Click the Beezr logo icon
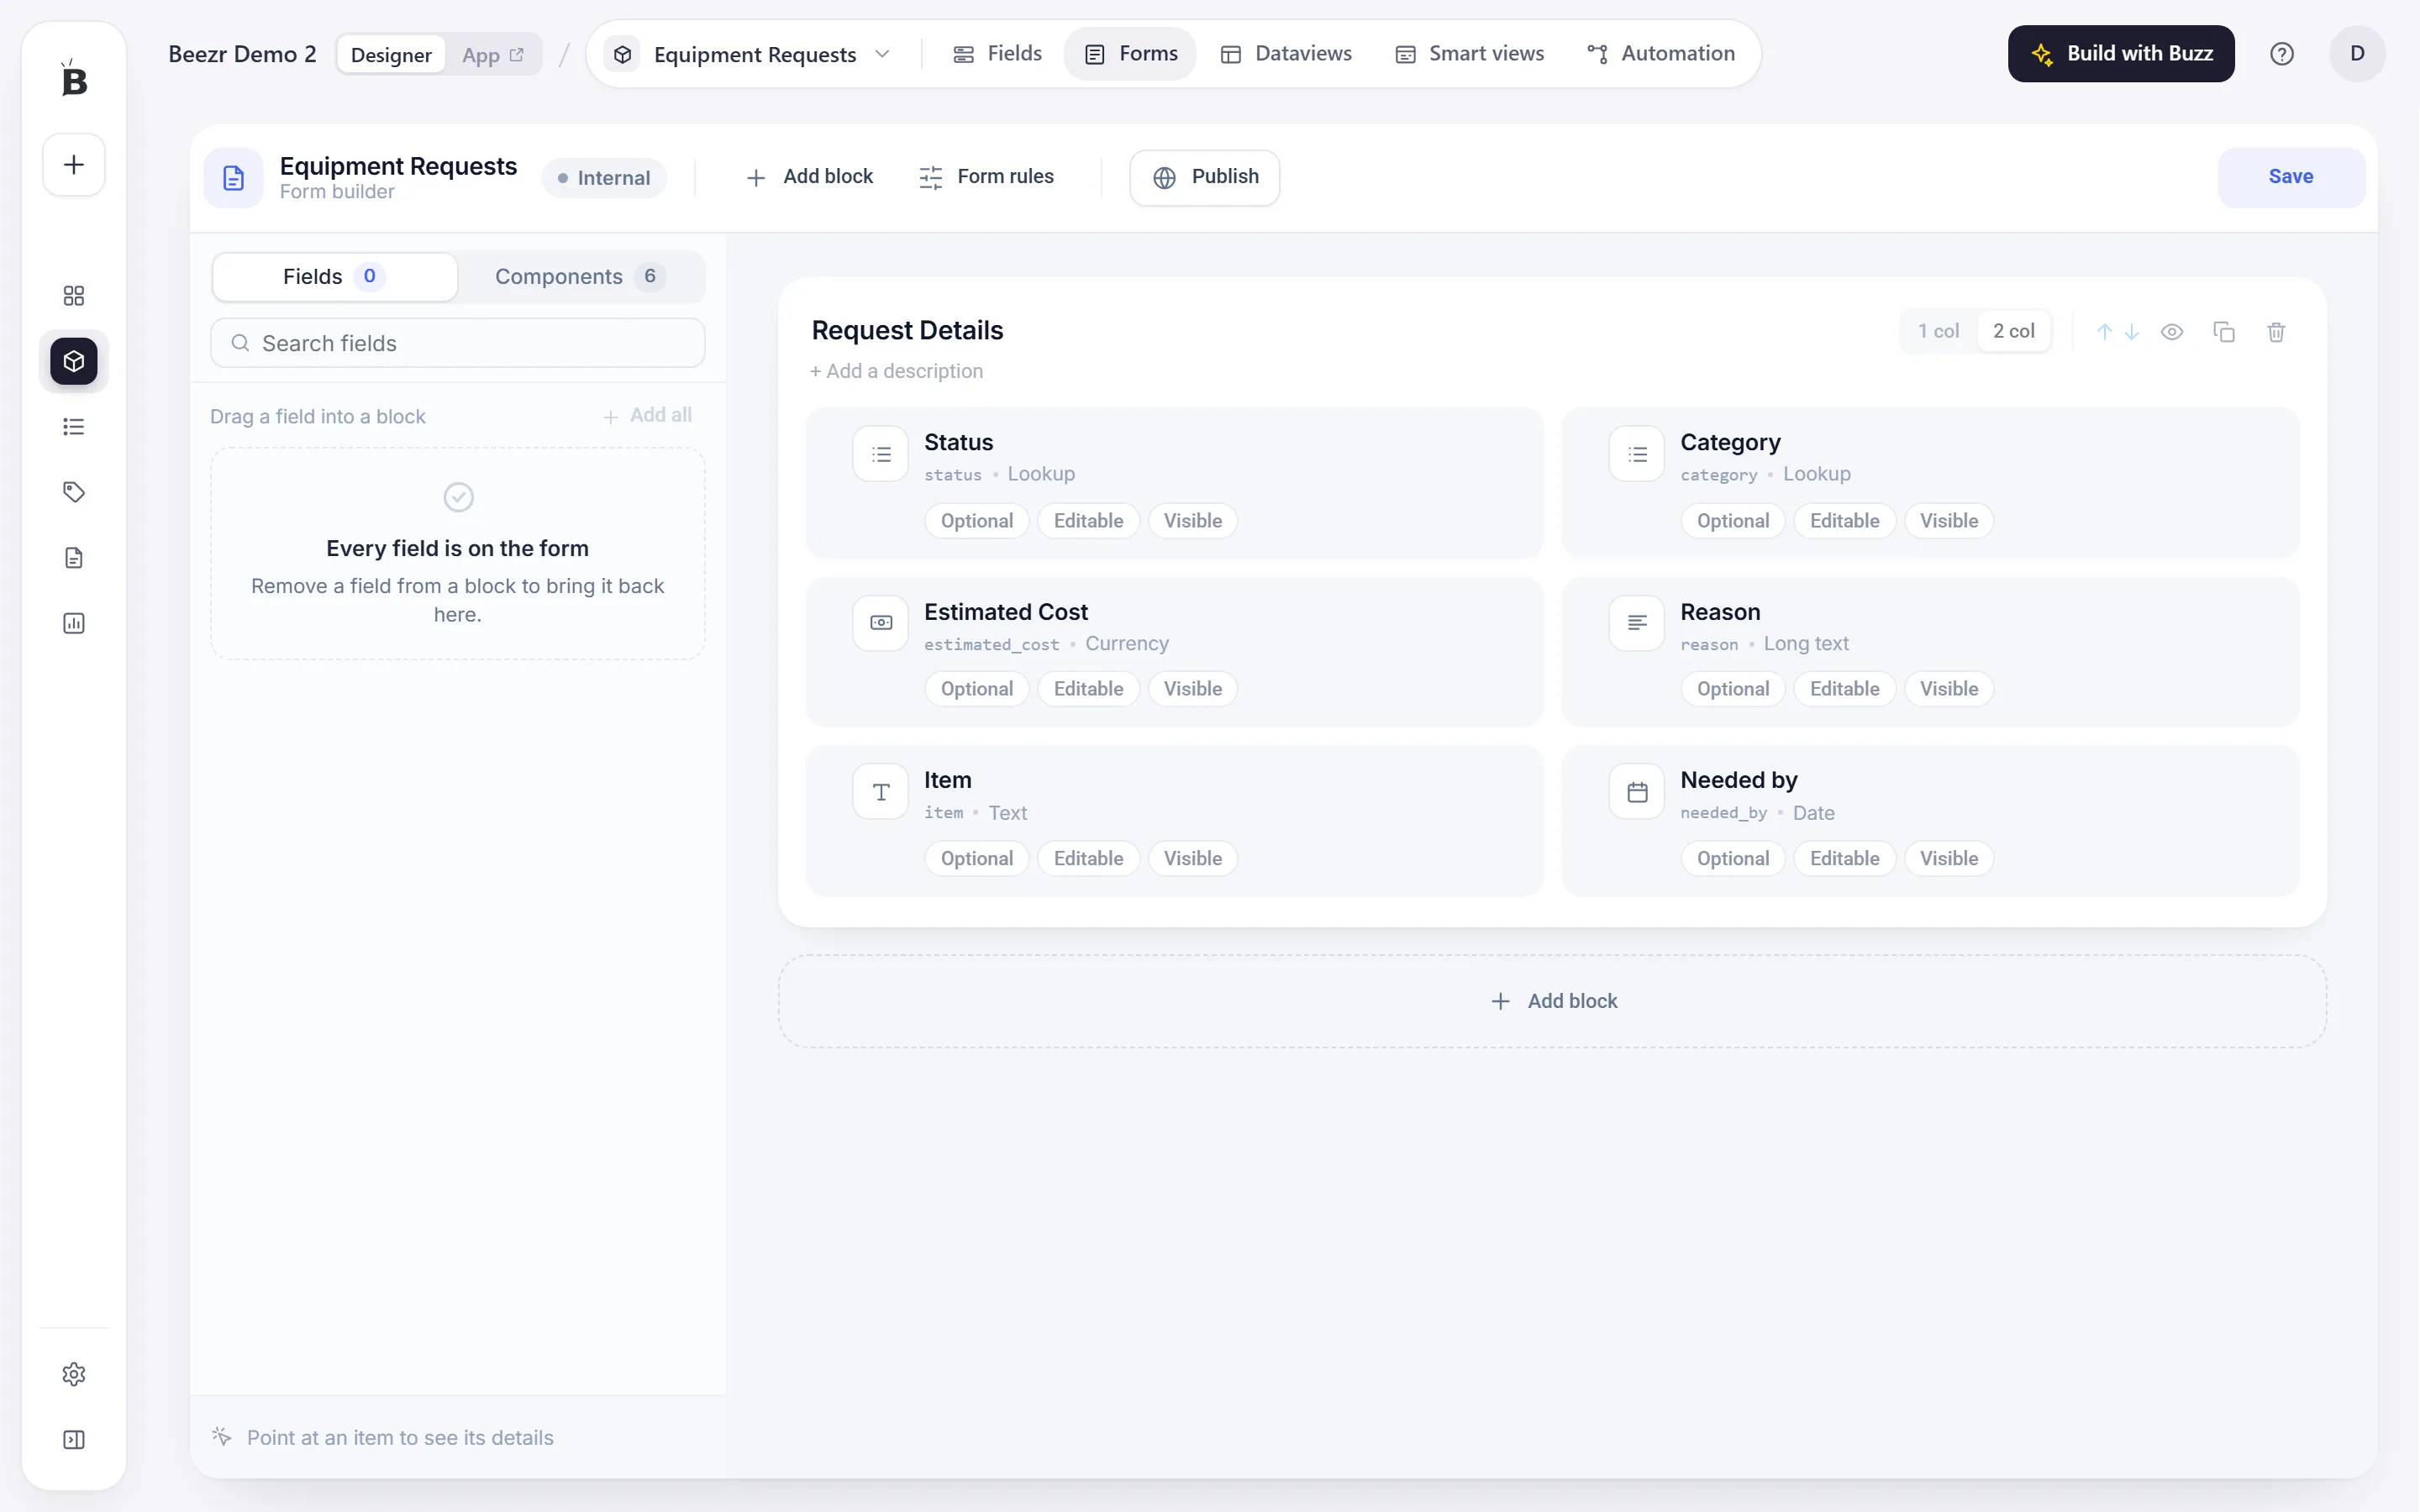The width and height of the screenshot is (2420, 1512). pyautogui.click(x=74, y=78)
